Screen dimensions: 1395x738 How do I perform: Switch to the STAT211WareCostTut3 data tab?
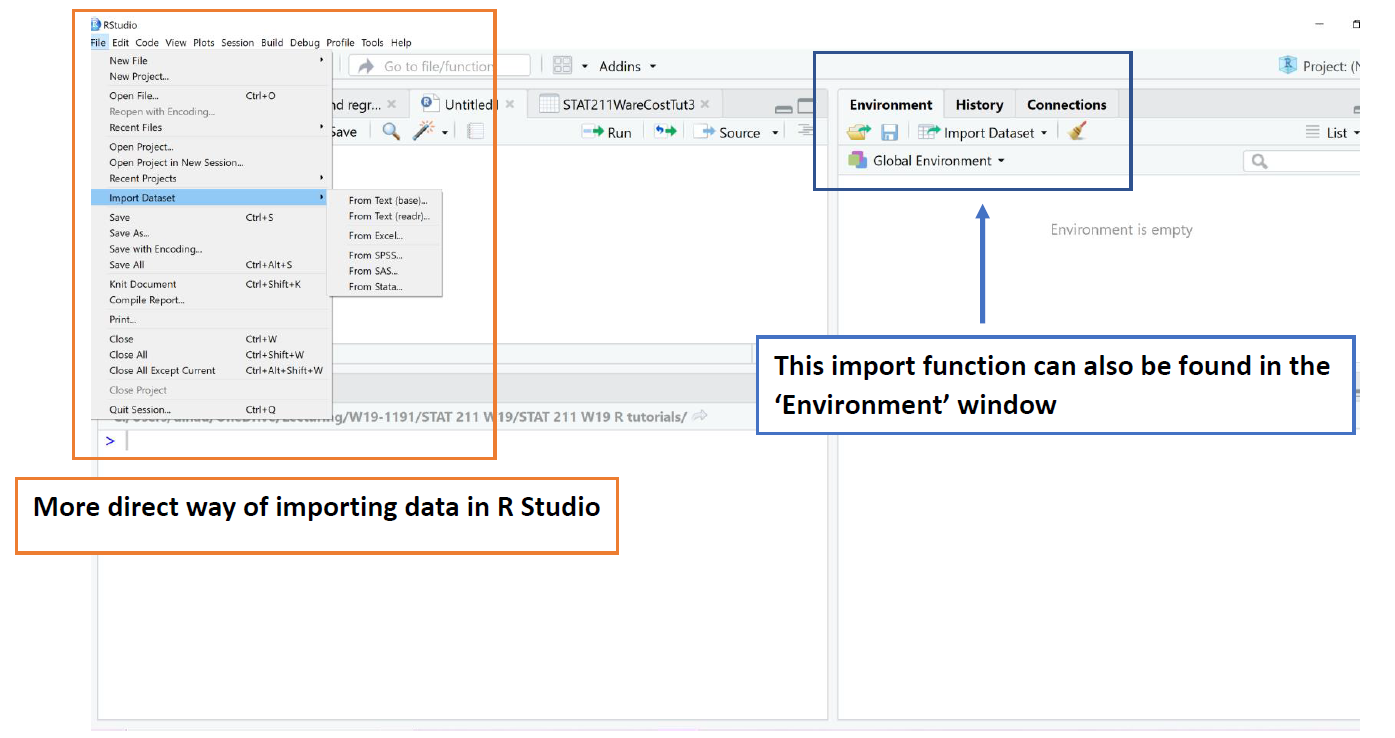[623, 104]
